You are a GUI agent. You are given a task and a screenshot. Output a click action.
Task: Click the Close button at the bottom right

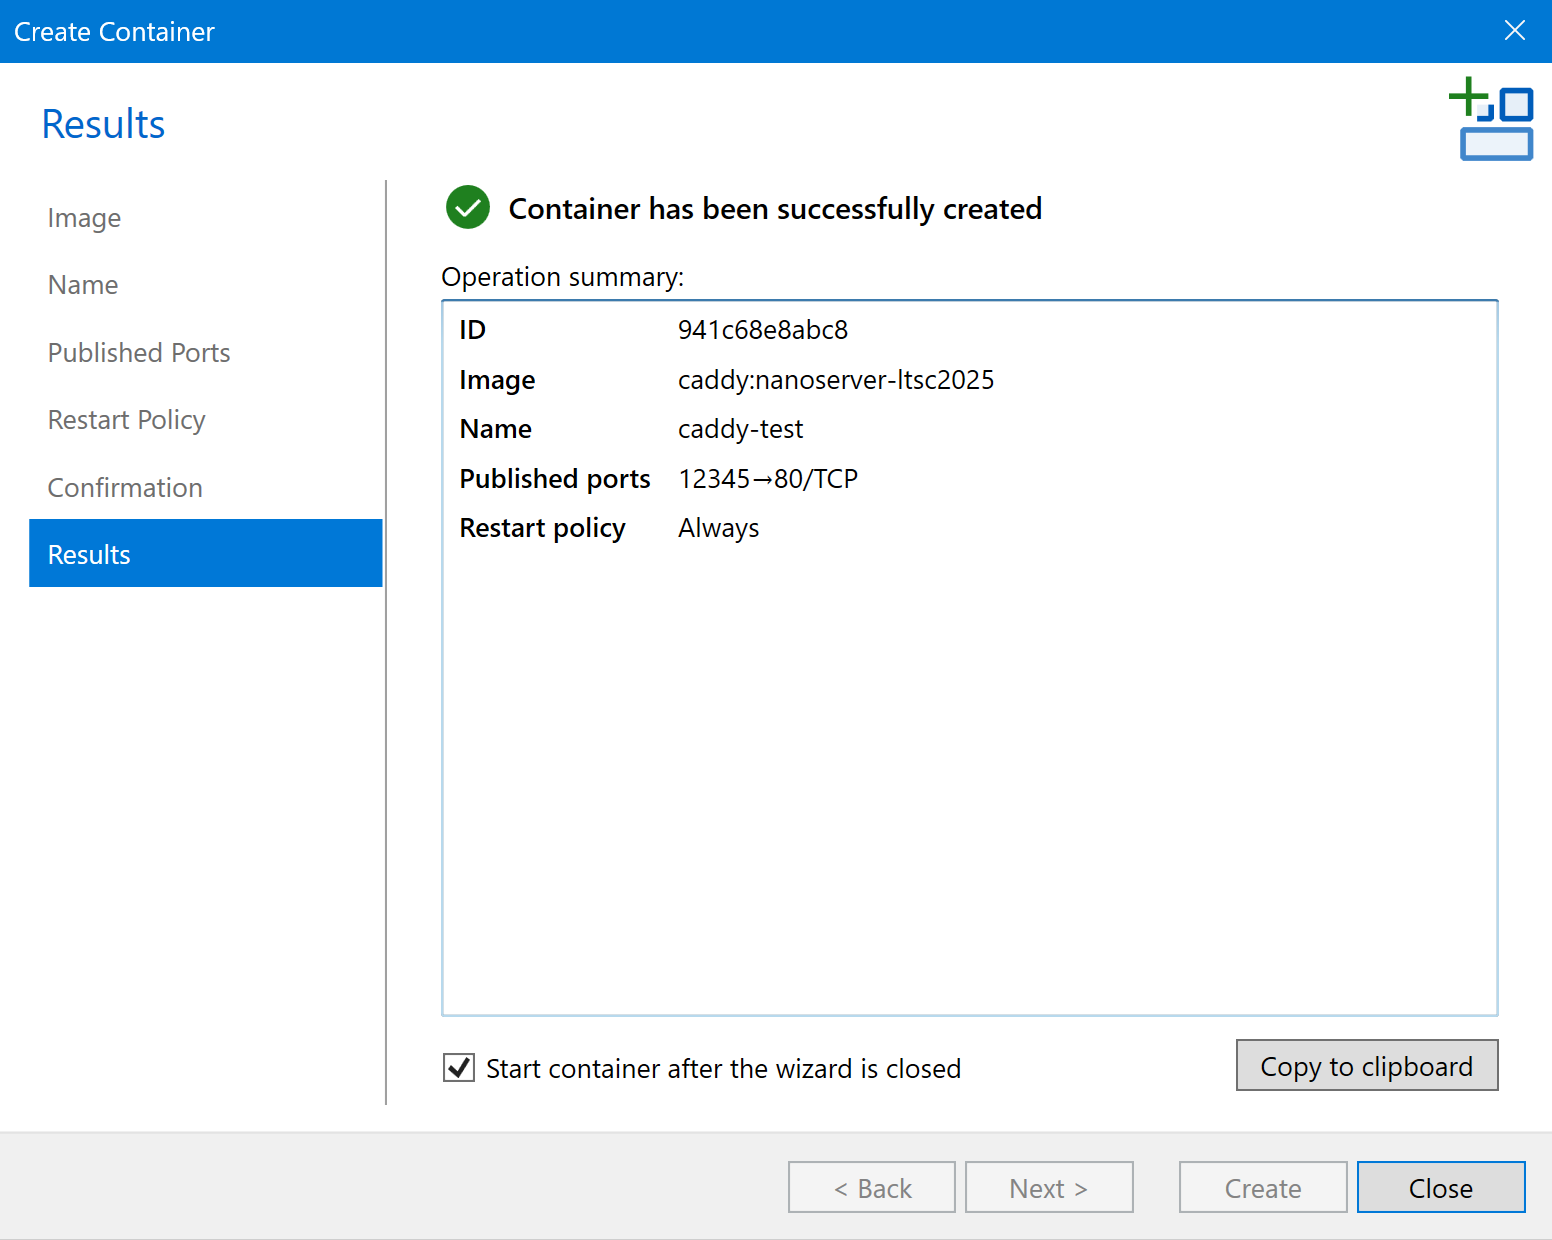pyautogui.click(x=1440, y=1188)
